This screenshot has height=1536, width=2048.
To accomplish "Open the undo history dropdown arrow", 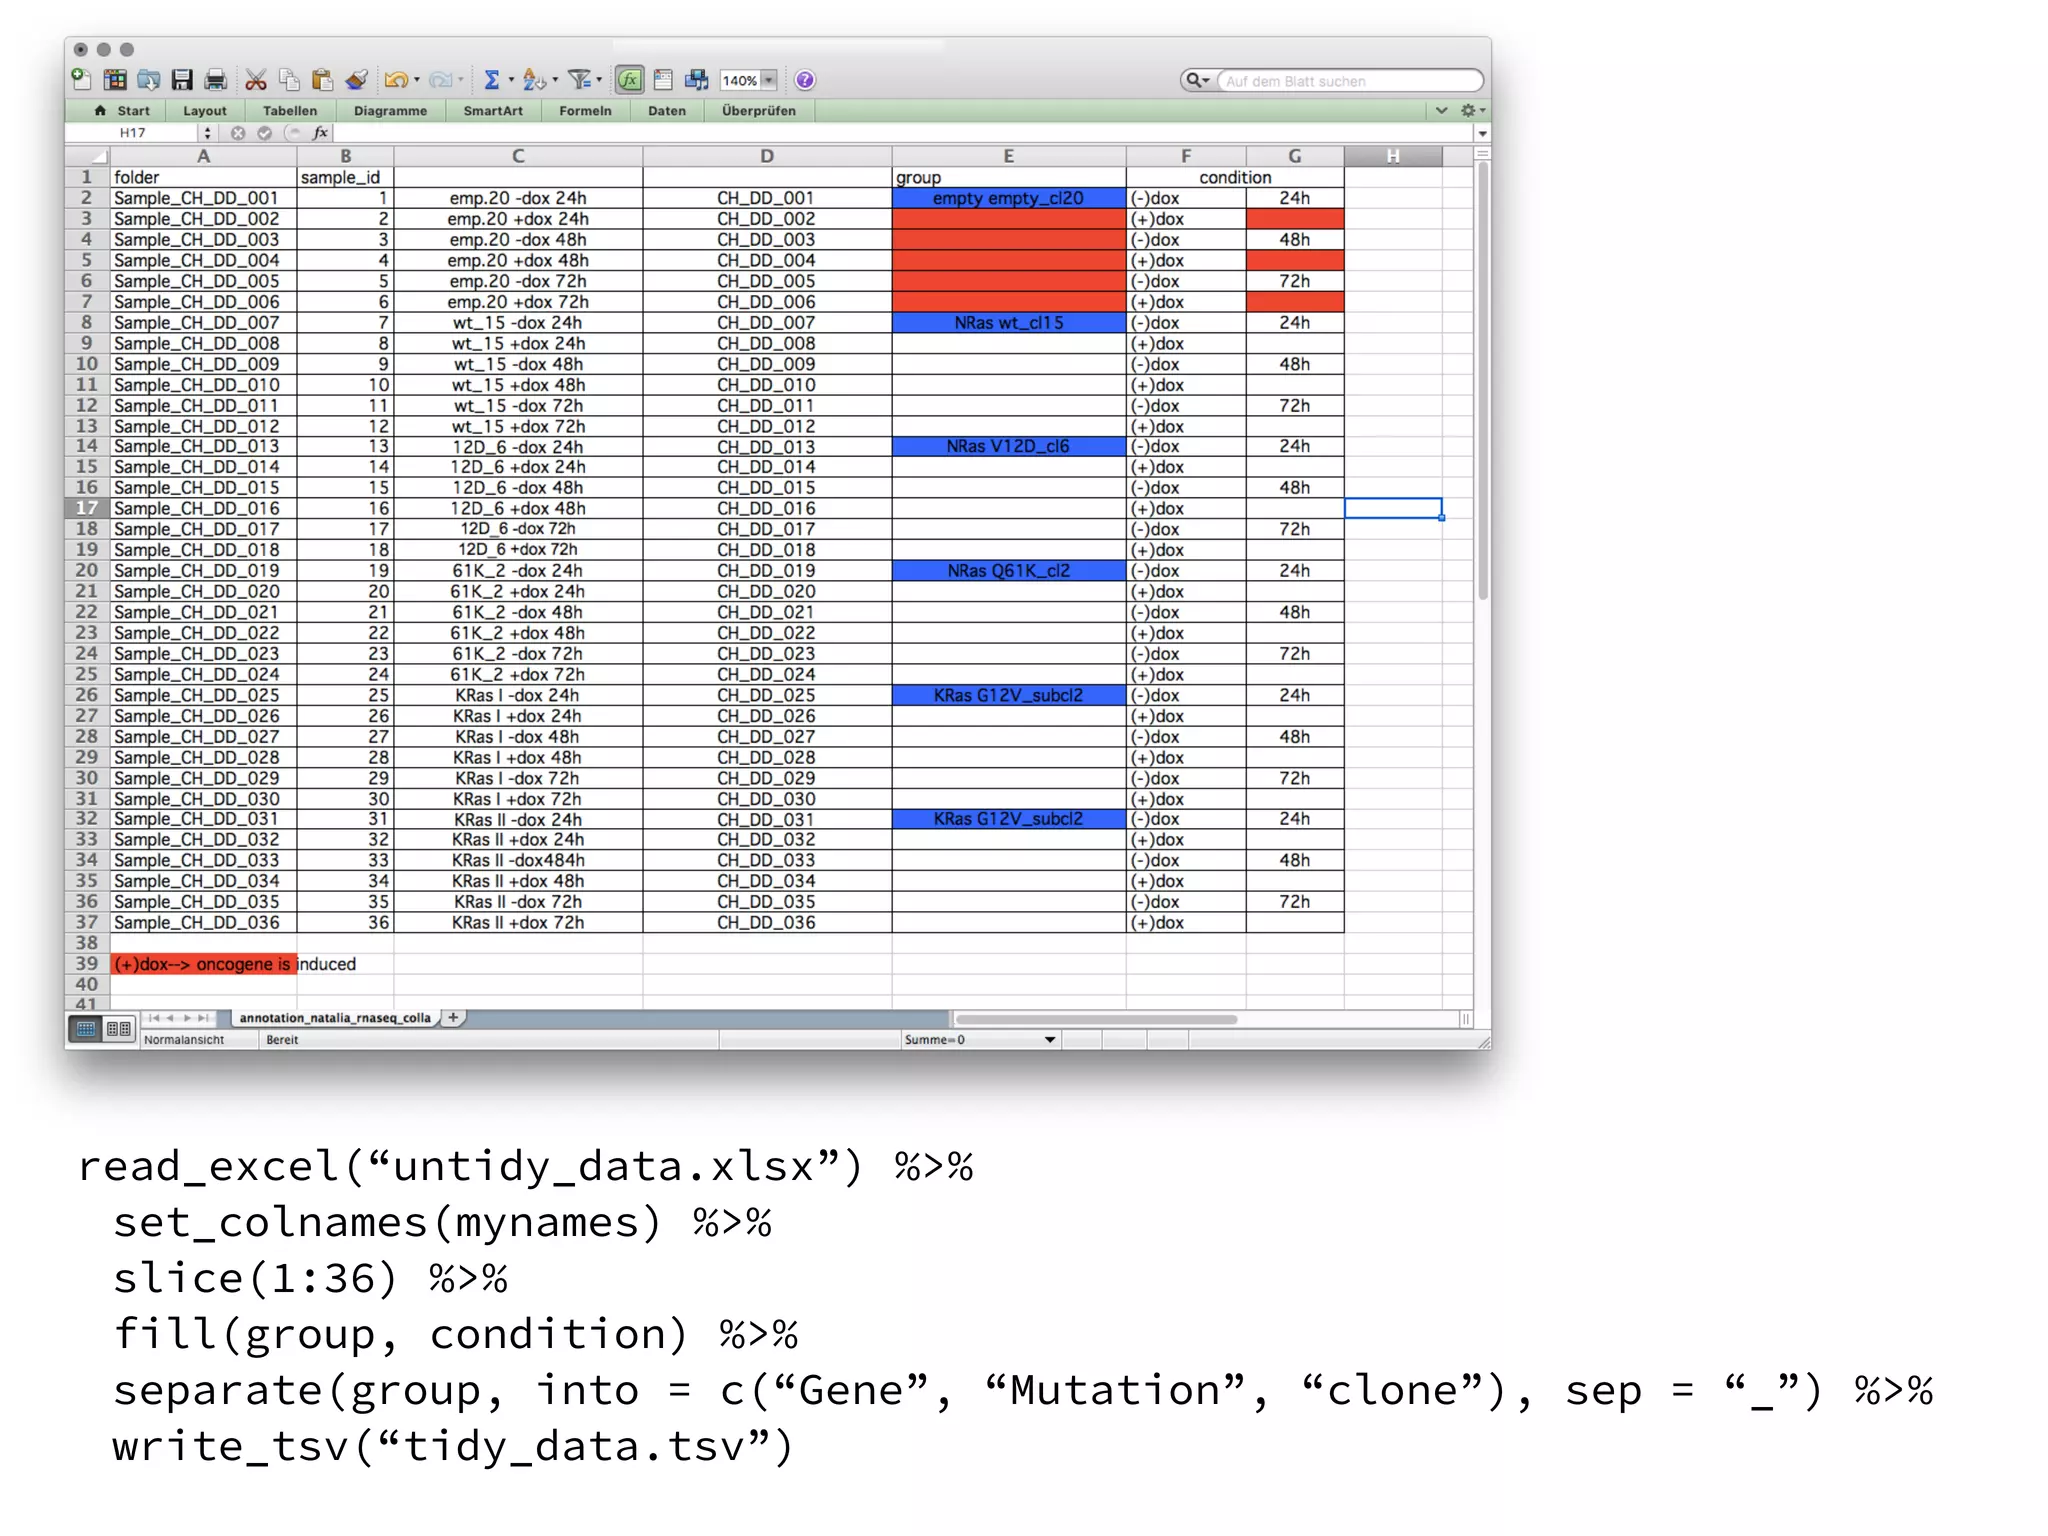I will (x=417, y=80).
